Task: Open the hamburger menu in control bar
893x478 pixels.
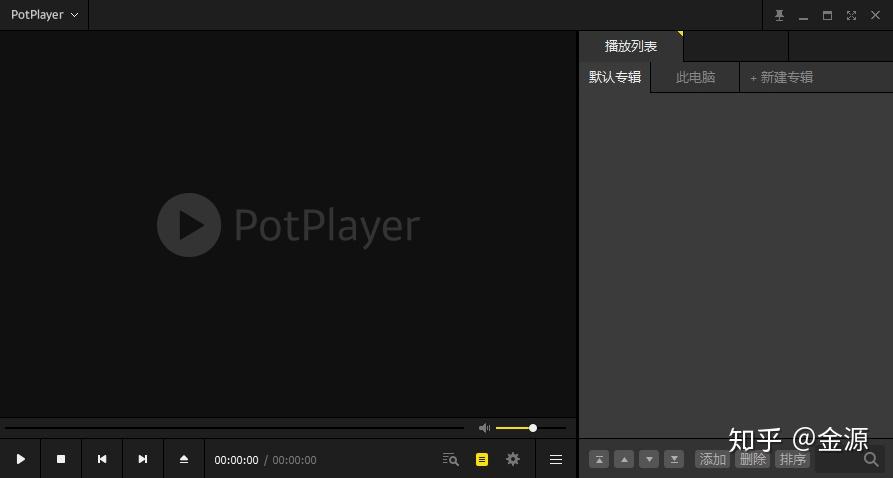Action: [556, 459]
